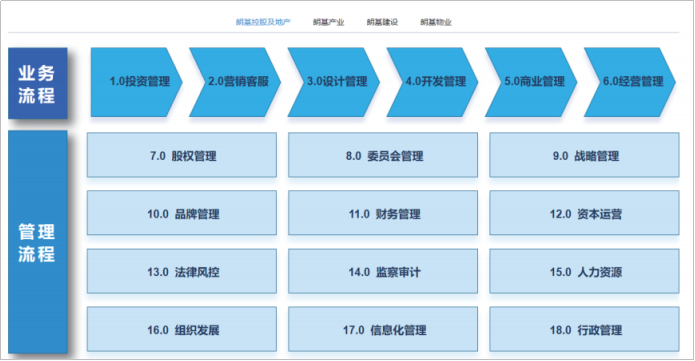Select the 12.0 资本运营 tile

[584, 213]
